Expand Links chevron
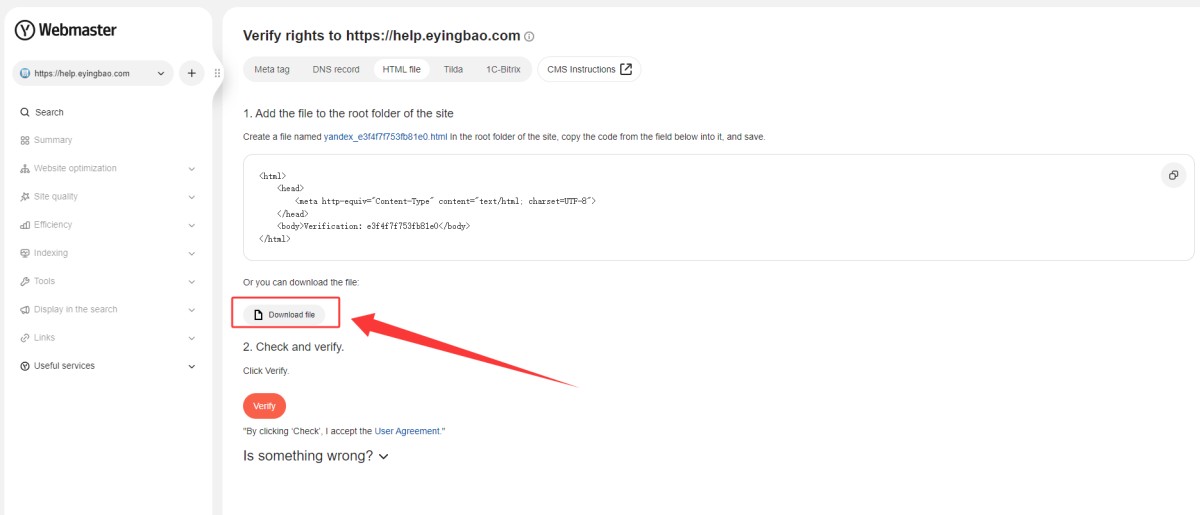Viewport: 1200px width, 515px height. click(x=191, y=338)
